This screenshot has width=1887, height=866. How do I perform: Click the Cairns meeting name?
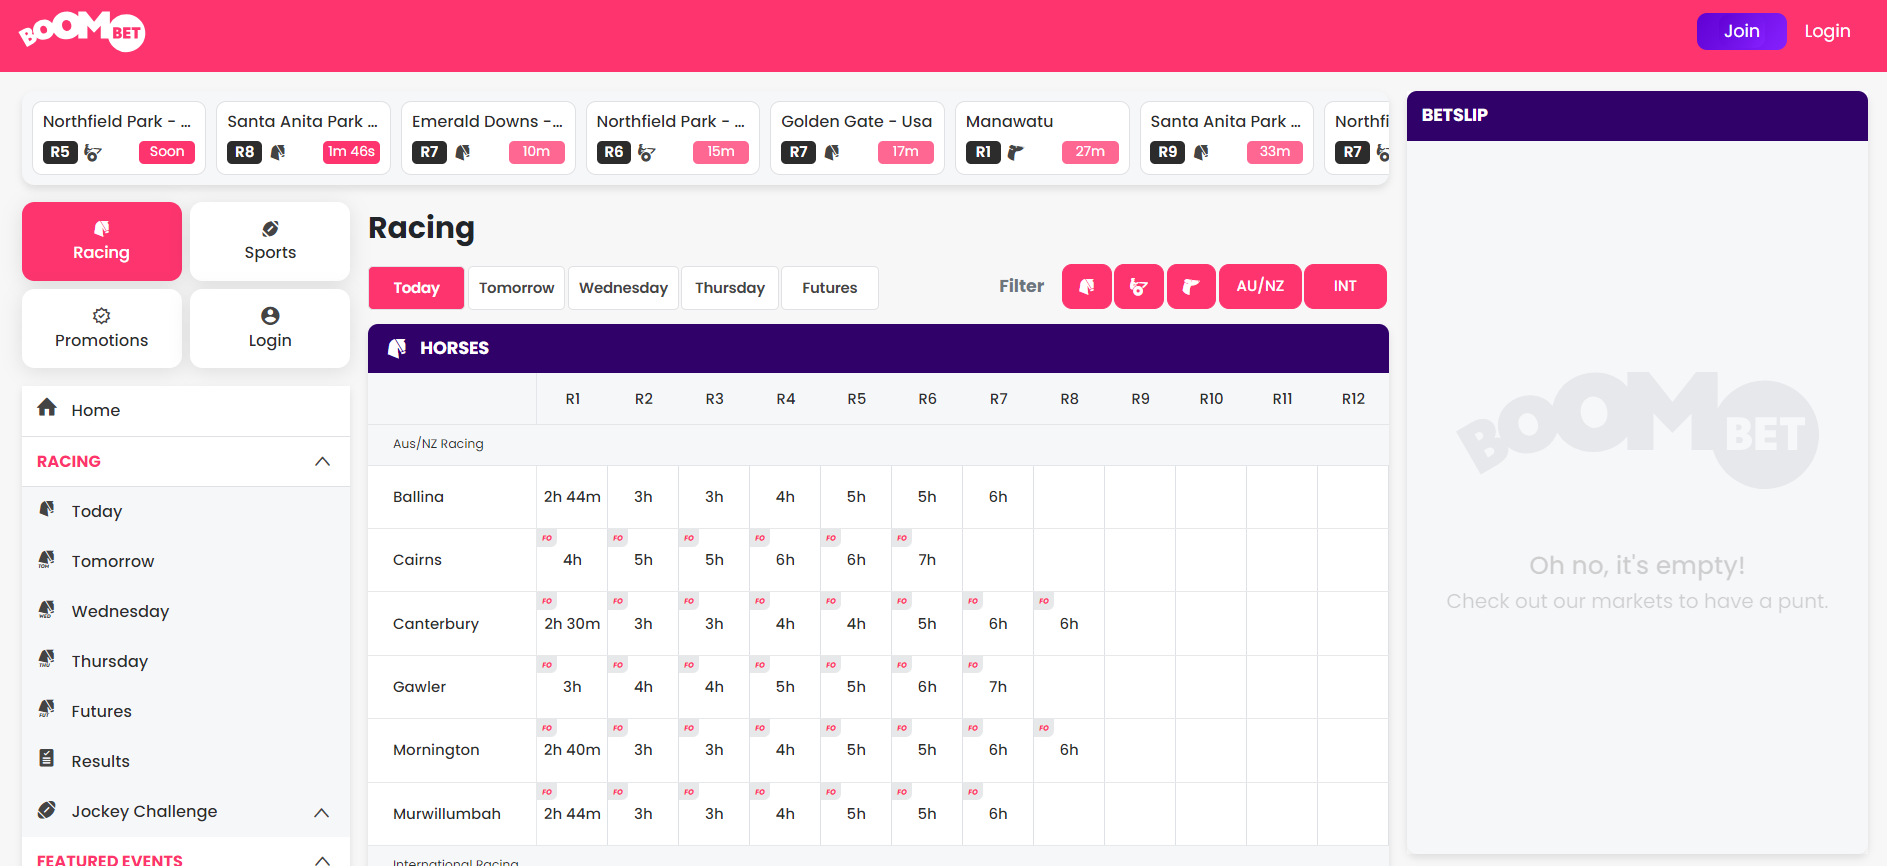[417, 560]
